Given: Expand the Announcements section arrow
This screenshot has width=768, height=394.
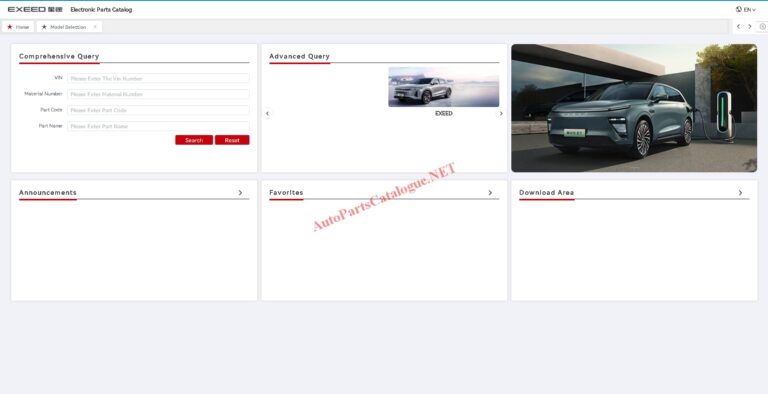Looking at the screenshot, I should pos(240,193).
